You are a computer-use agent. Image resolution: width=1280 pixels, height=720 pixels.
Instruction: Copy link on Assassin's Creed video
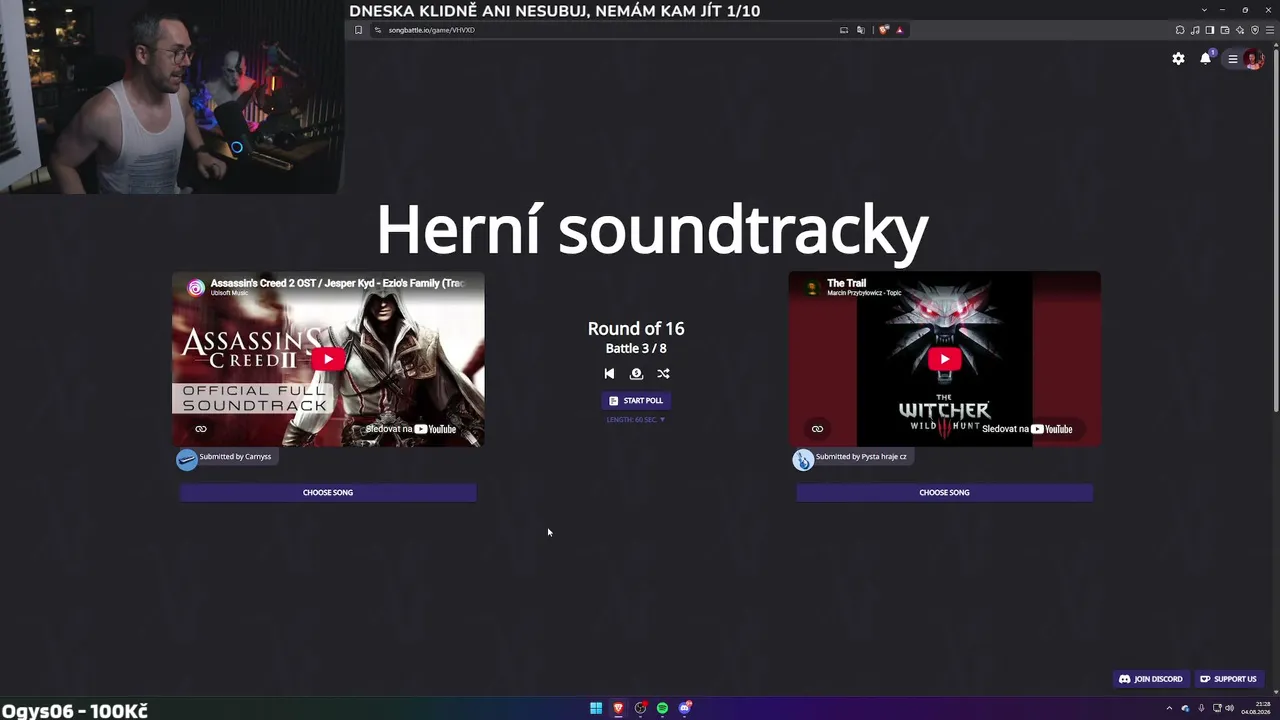(x=201, y=429)
